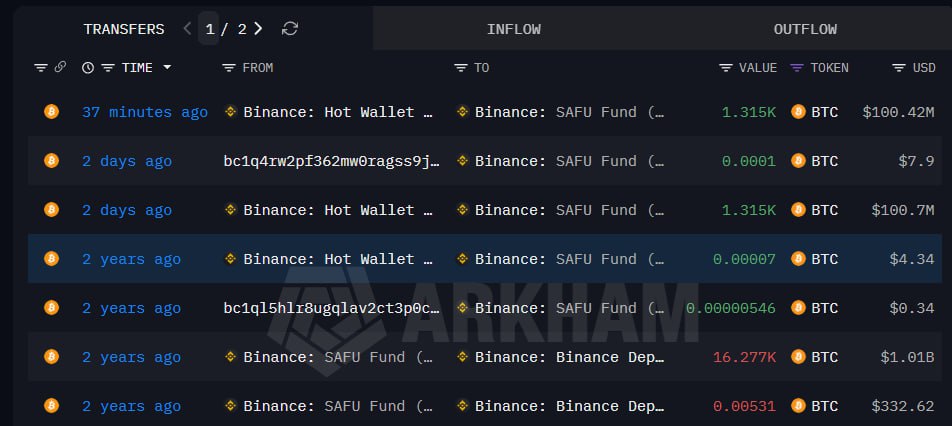This screenshot has height=426, width=952.
Task: Go to next transfers page
Action: click(259, 29)
